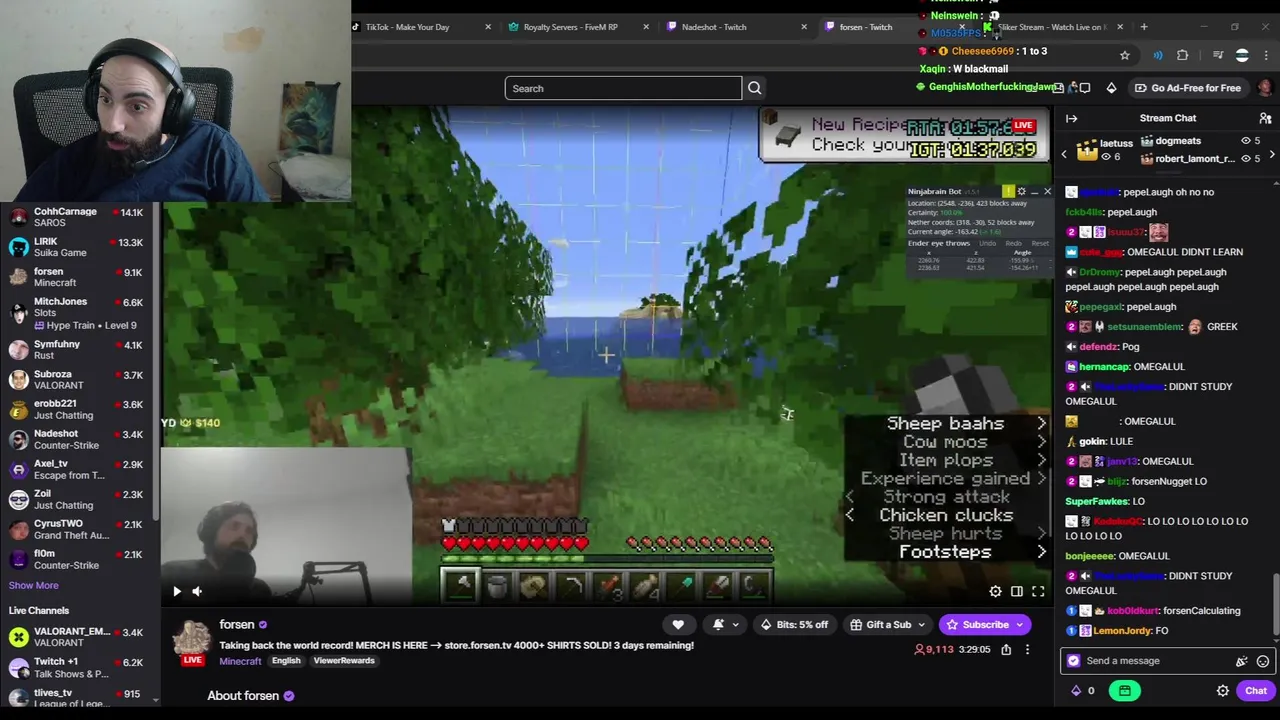1280x720 pixels.
Task: Open erobb221 Just Chatting channel
Action: coord(76,409)
